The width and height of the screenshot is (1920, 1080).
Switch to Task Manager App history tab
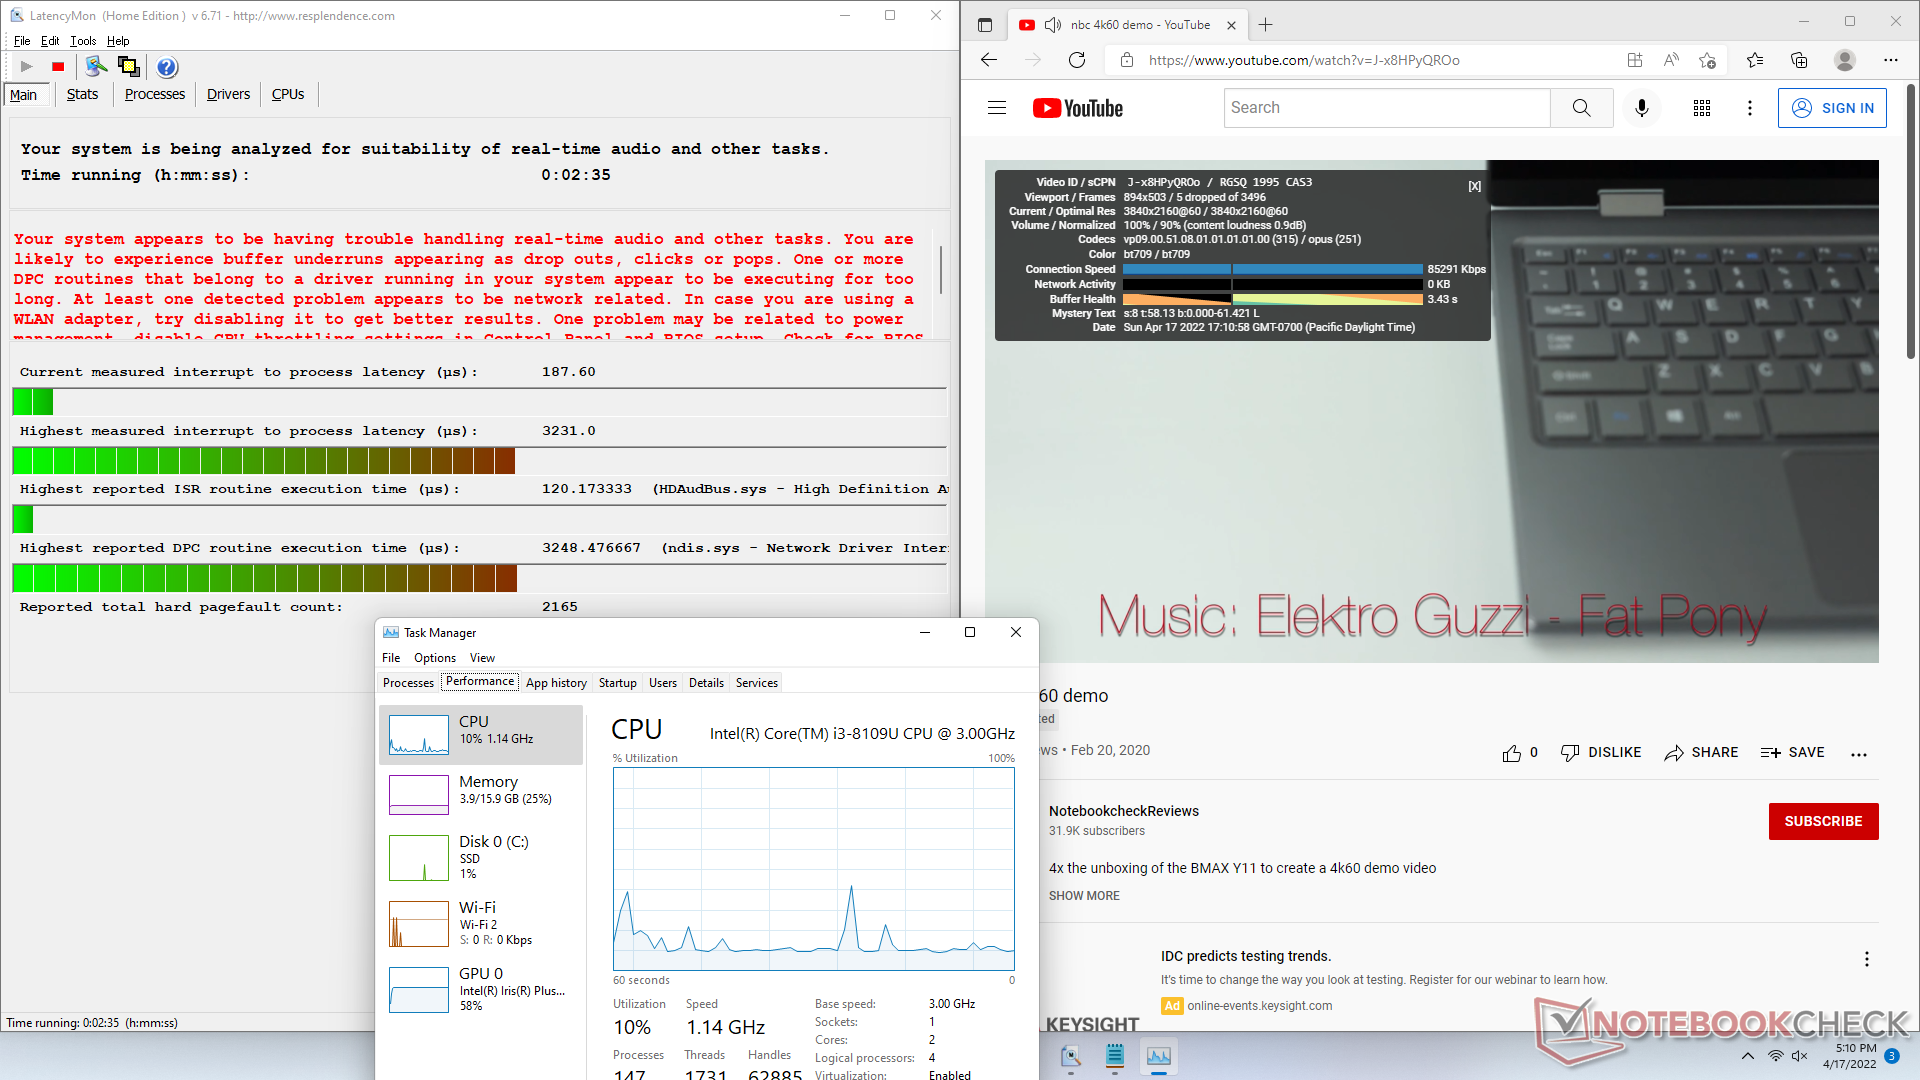[556, 683]
